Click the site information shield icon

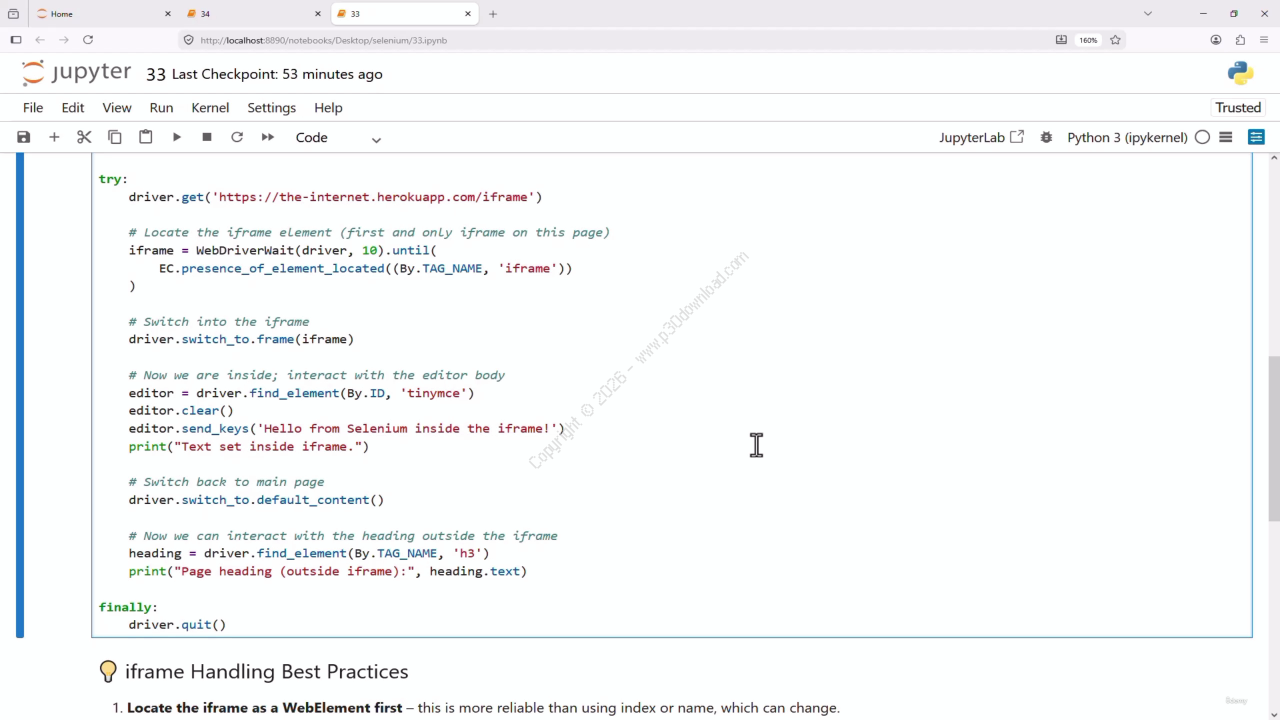pyautogui.click(x=188, y=40)
